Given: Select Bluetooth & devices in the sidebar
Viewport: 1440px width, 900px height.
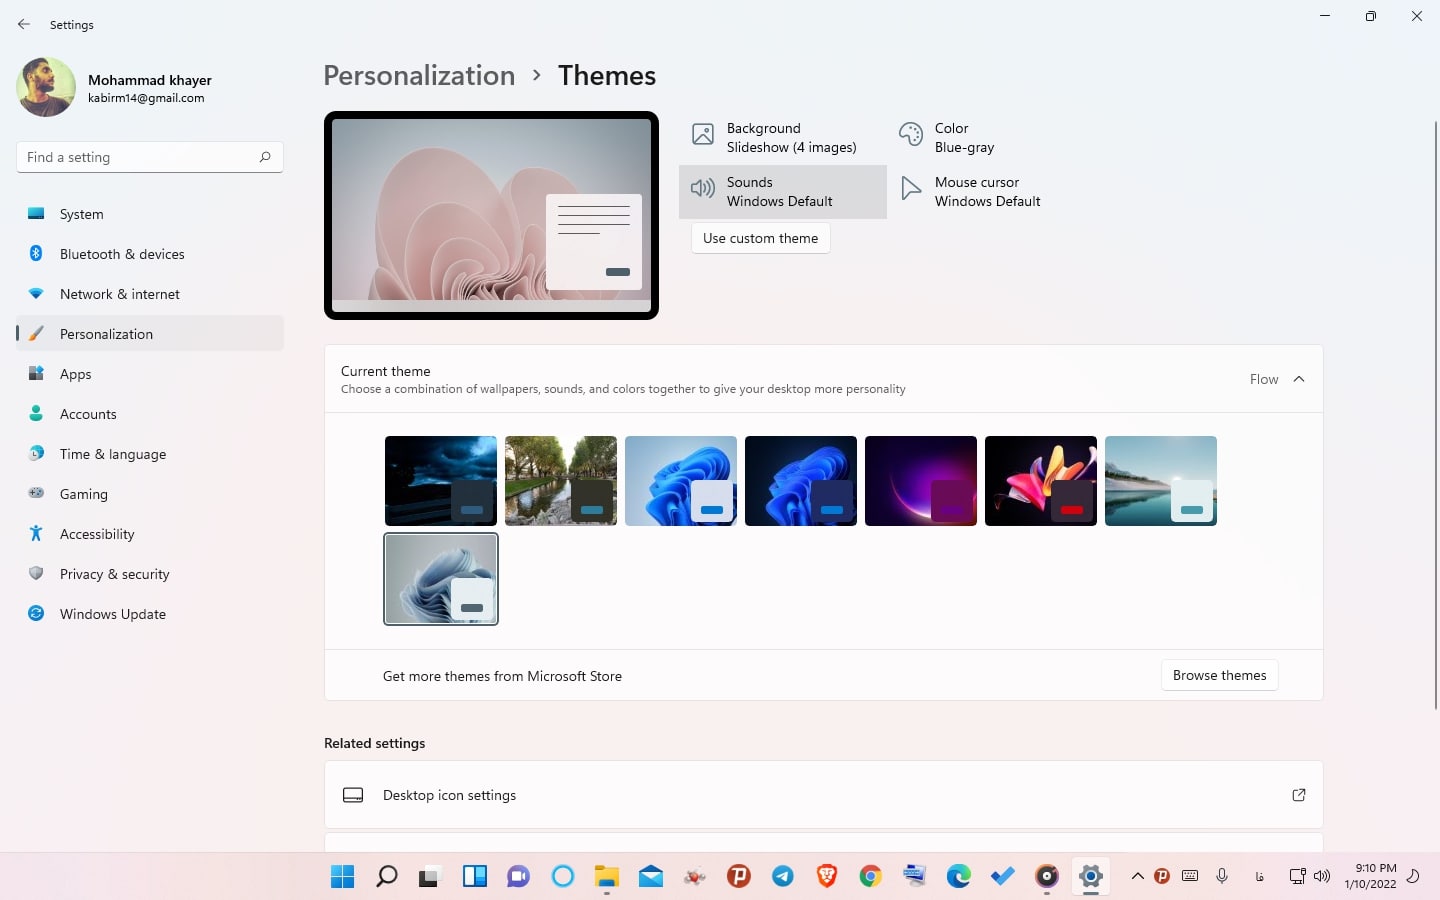Looking at the screenshot, I should [x=121, y=254].
